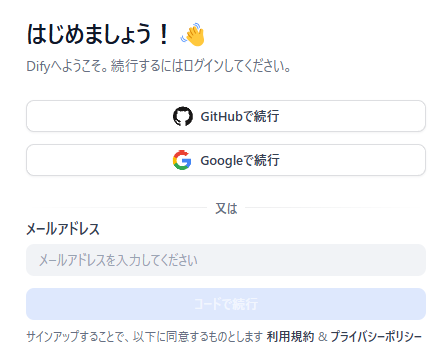Click the GitHubで続行 label text
Image resolution: width=448 pixels, height=361 pixels.
coord(240,116)
